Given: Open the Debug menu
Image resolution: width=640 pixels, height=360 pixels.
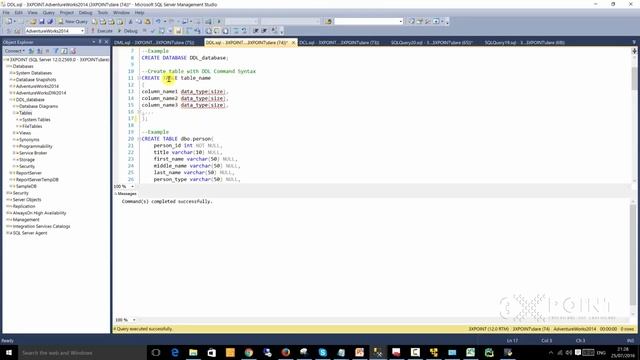Looking at the screenshot, I should click(85, 13).
